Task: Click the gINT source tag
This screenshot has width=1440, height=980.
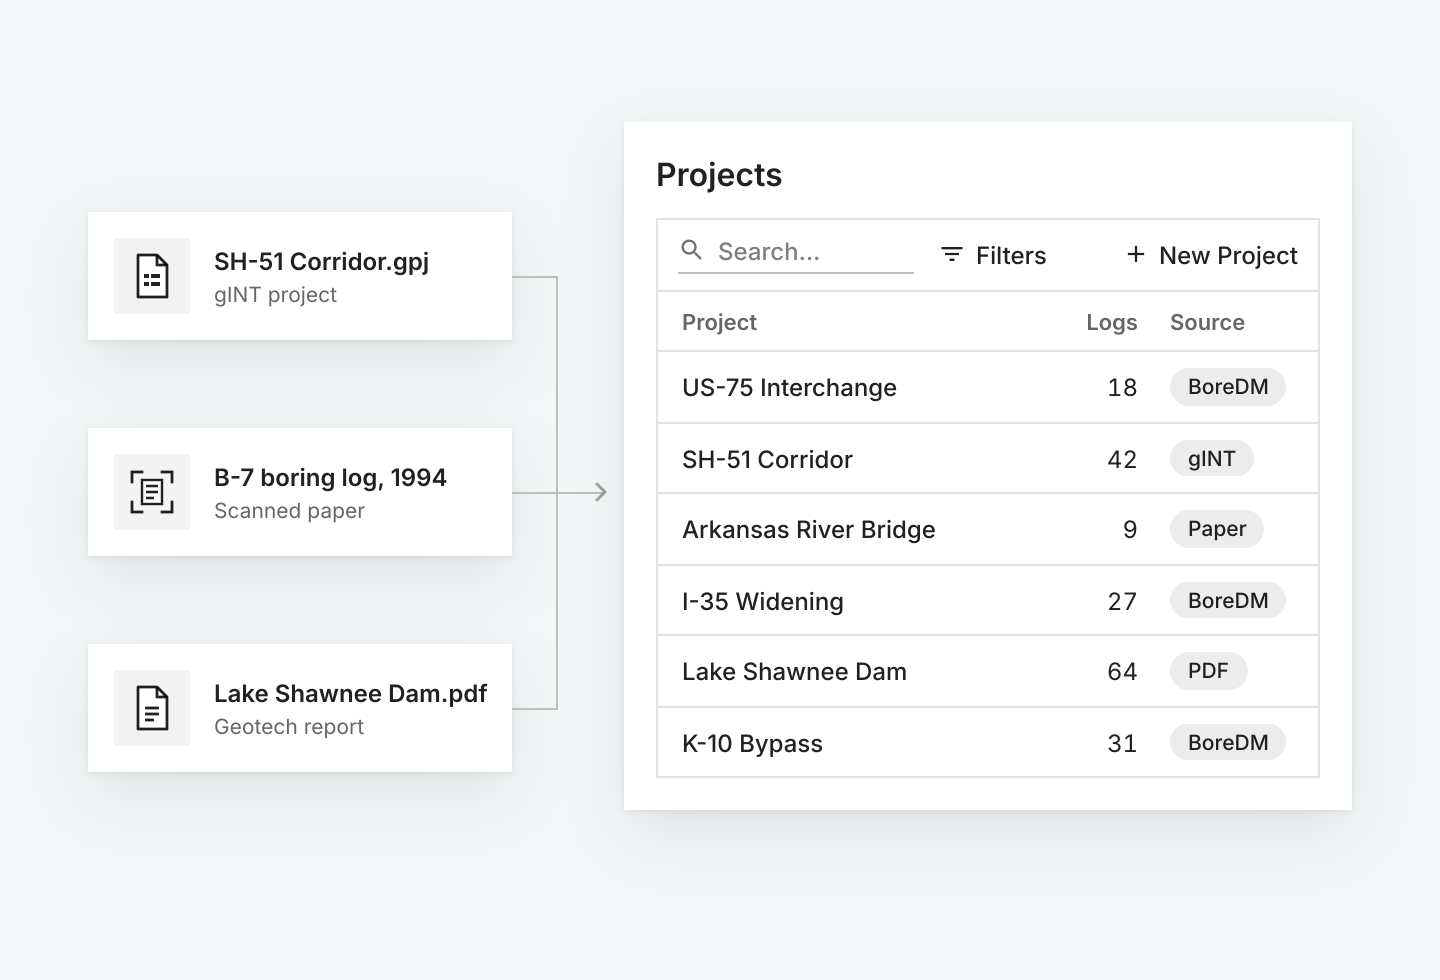Action: pyautogui.click(x=1211, y=458)
